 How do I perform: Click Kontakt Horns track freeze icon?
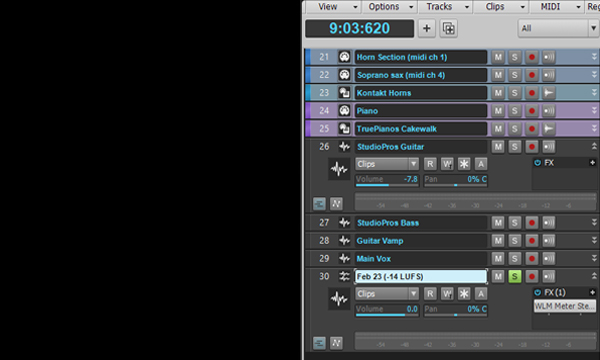549,93
